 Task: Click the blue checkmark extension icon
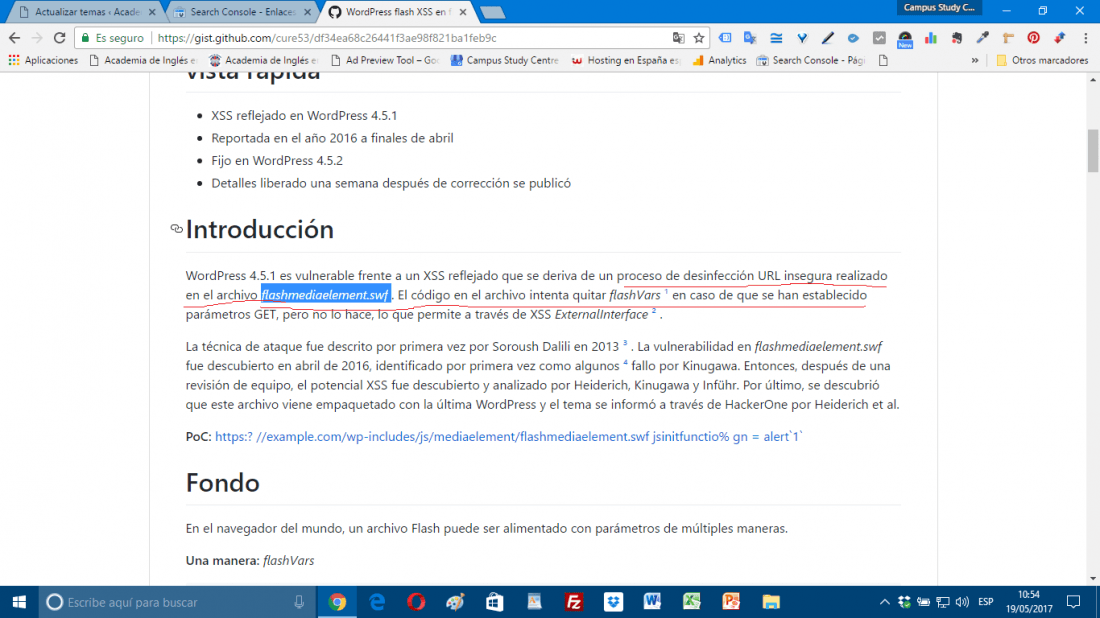pyautogui.click(x=853, y=38)
